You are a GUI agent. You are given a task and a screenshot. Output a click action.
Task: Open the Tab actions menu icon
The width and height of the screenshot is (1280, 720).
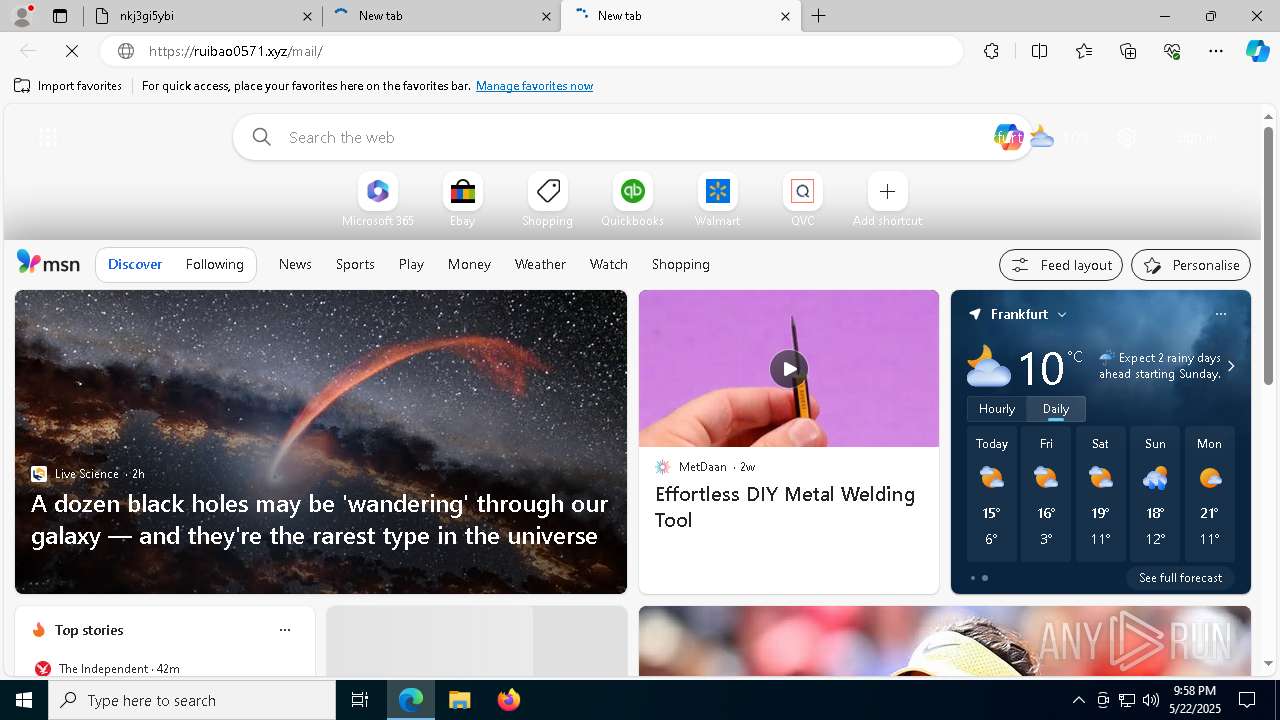(60, 16)
